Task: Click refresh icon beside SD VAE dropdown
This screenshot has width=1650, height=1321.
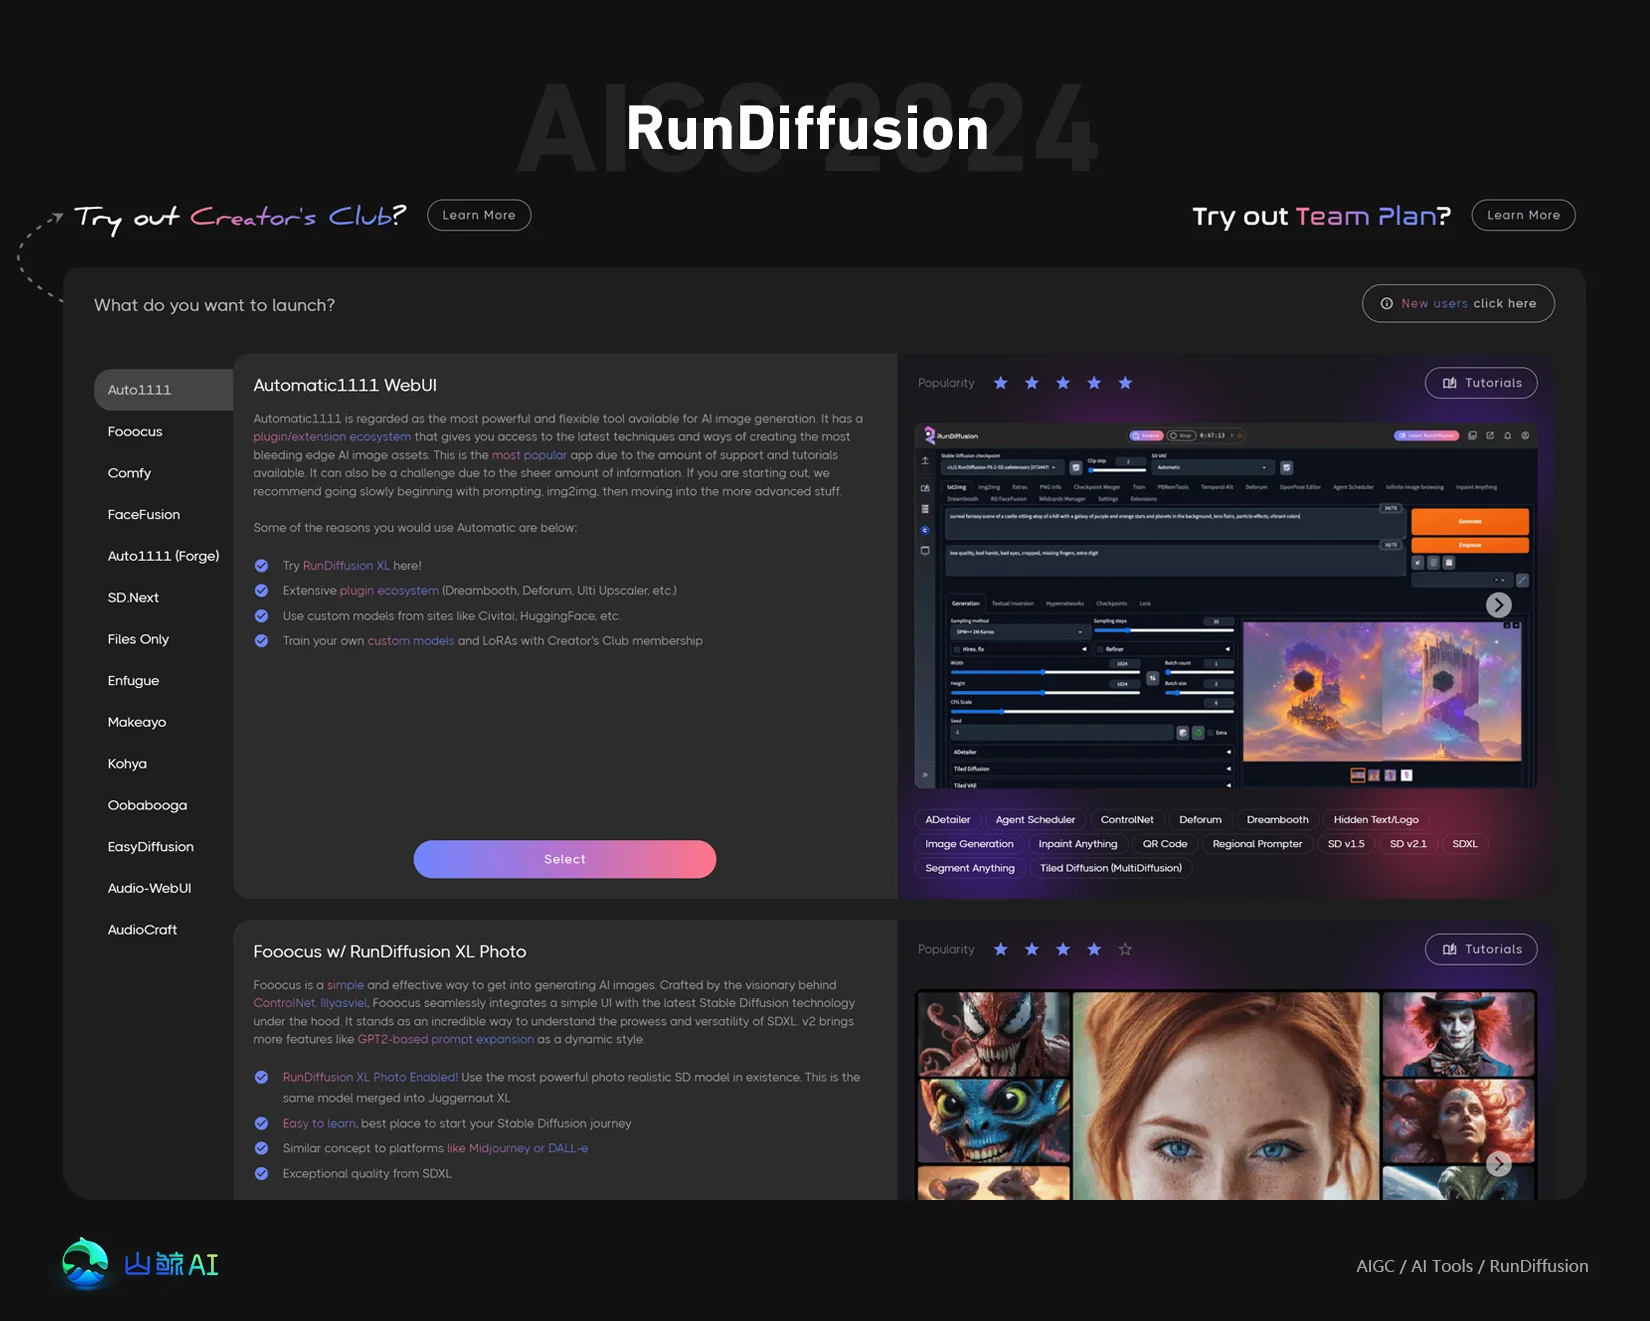Action: coord(1287,467)
